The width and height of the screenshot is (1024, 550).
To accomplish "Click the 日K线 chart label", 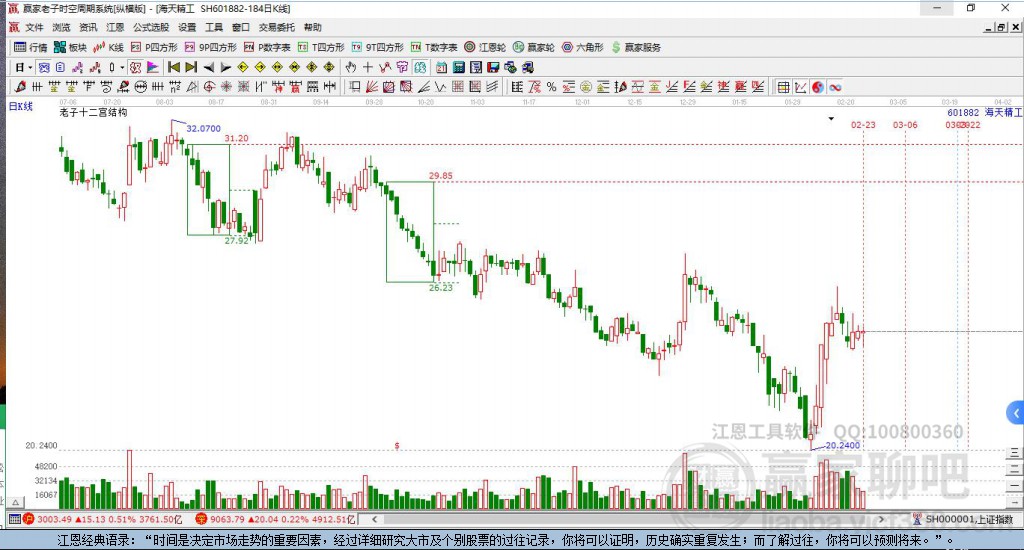I will [20, 106].
